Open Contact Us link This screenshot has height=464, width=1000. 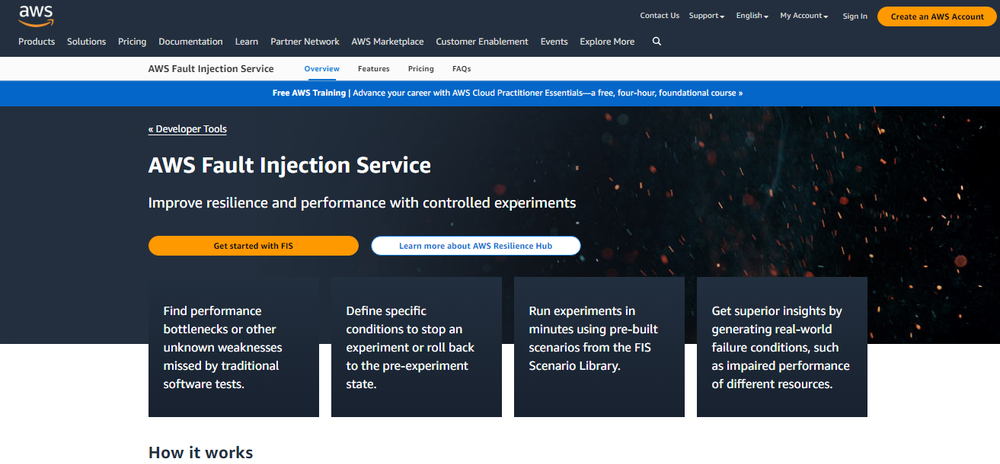click(659, 16)
